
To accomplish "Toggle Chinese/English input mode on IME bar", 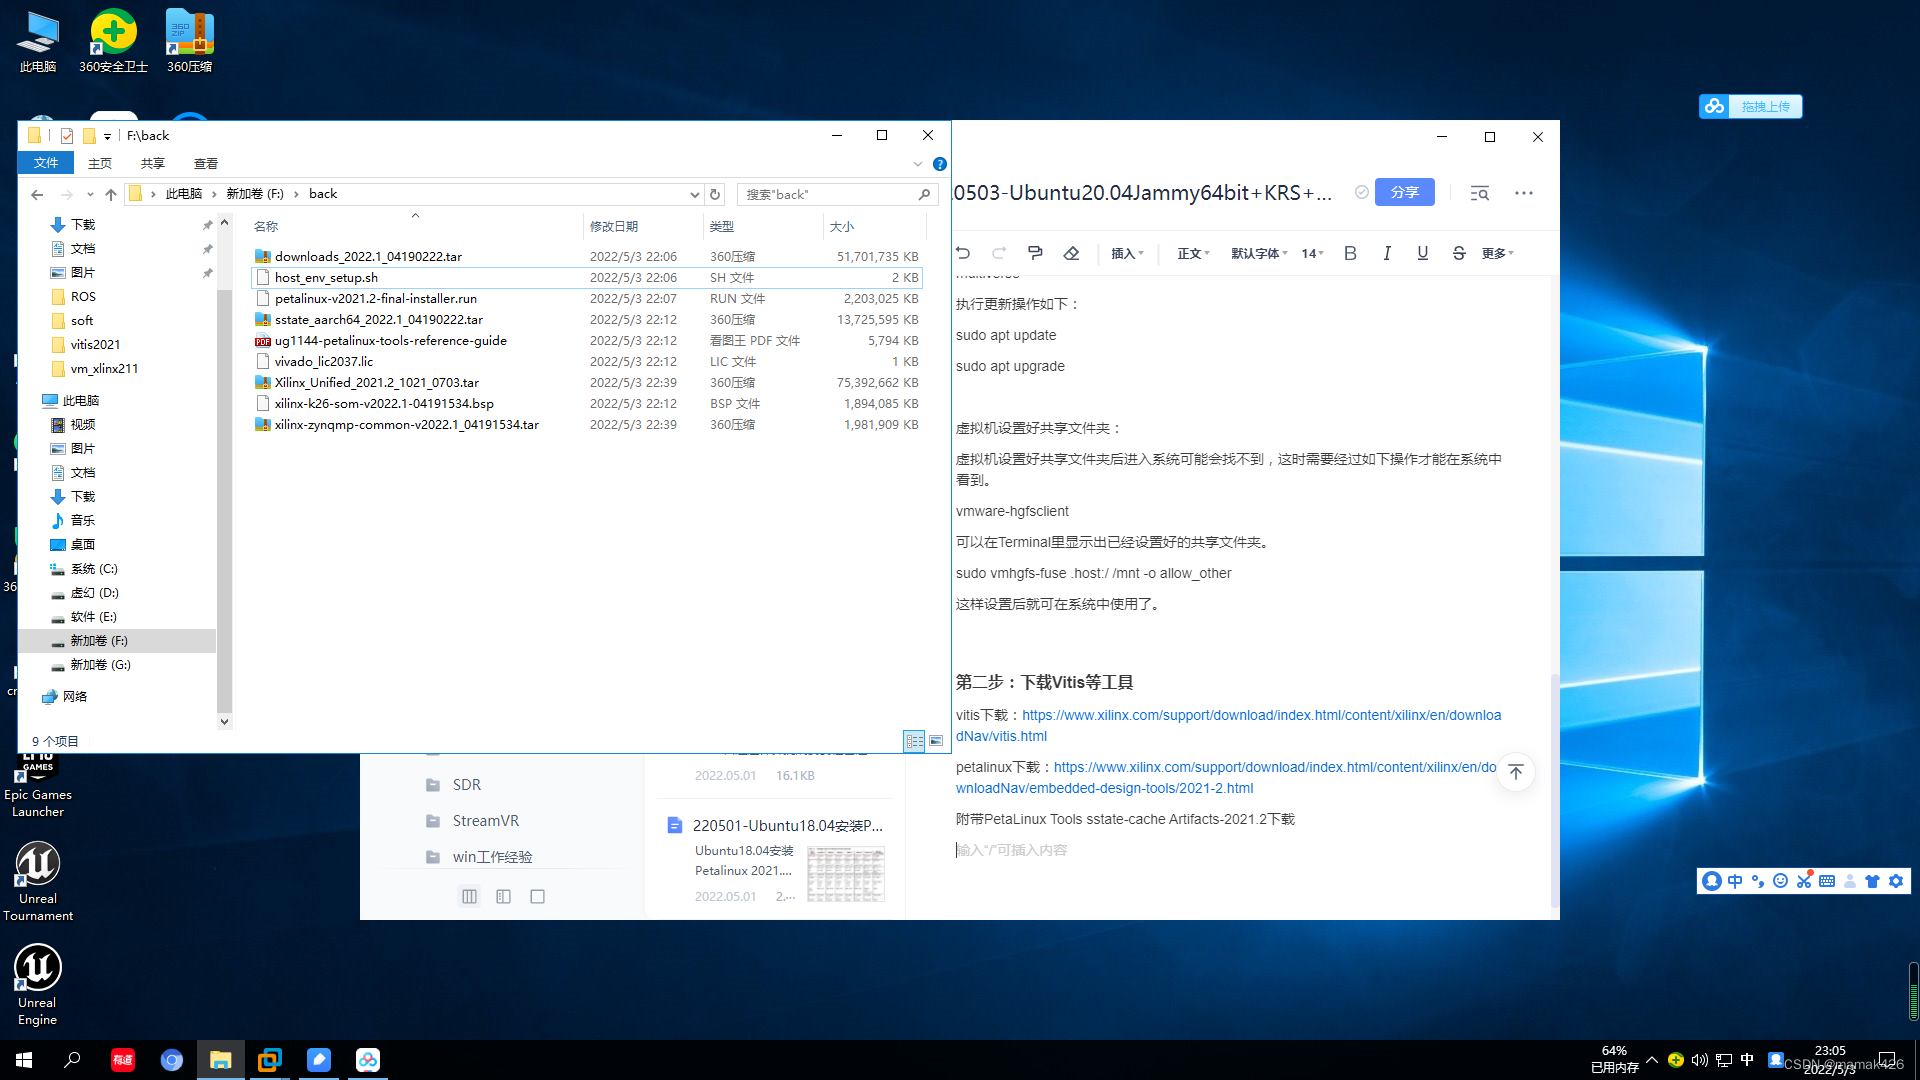I will click(x=1734, y=880).
